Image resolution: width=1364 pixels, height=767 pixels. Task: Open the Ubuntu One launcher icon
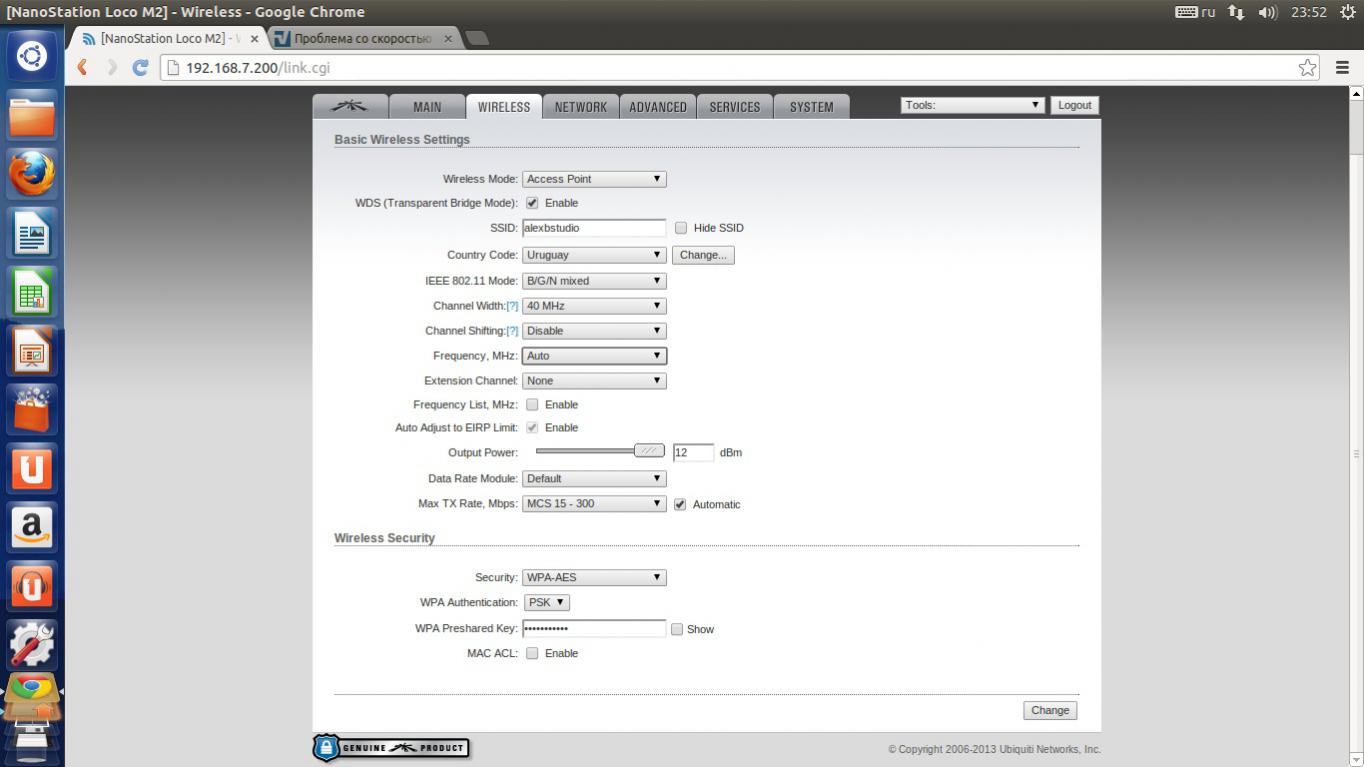tap(32, 469)
